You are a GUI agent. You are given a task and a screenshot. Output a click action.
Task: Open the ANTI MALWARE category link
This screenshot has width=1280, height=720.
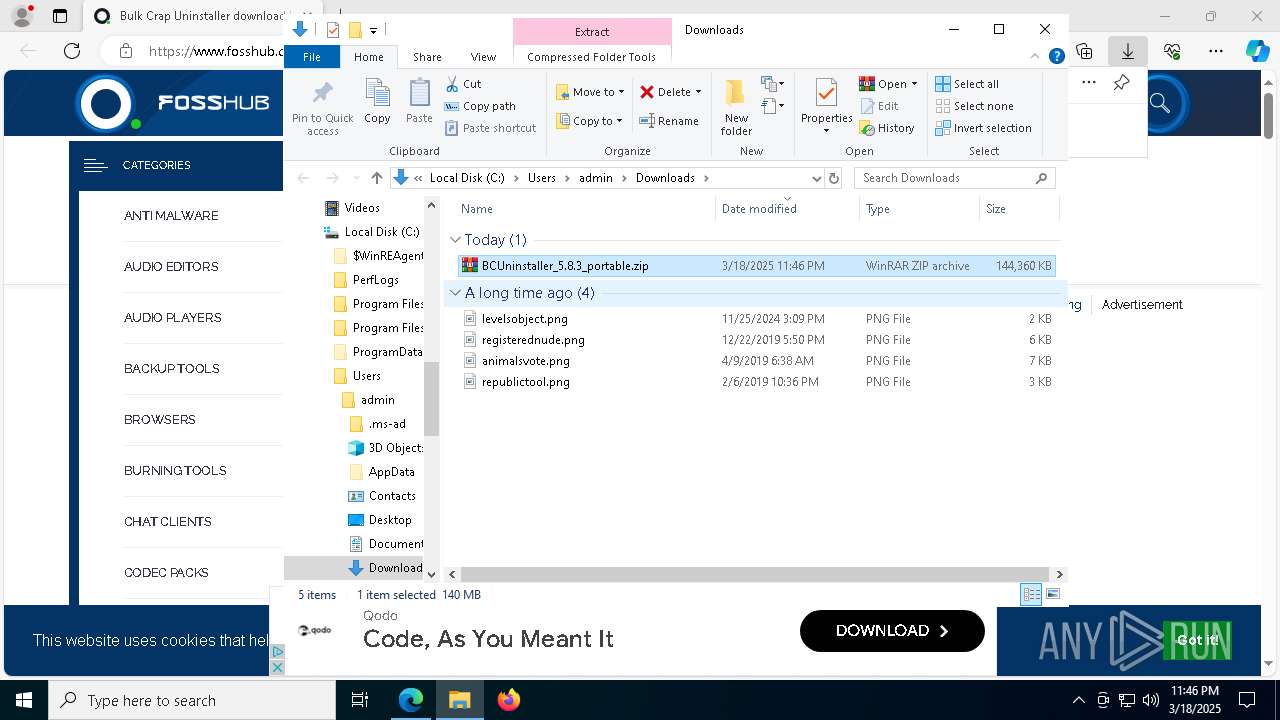coord(171,216)
